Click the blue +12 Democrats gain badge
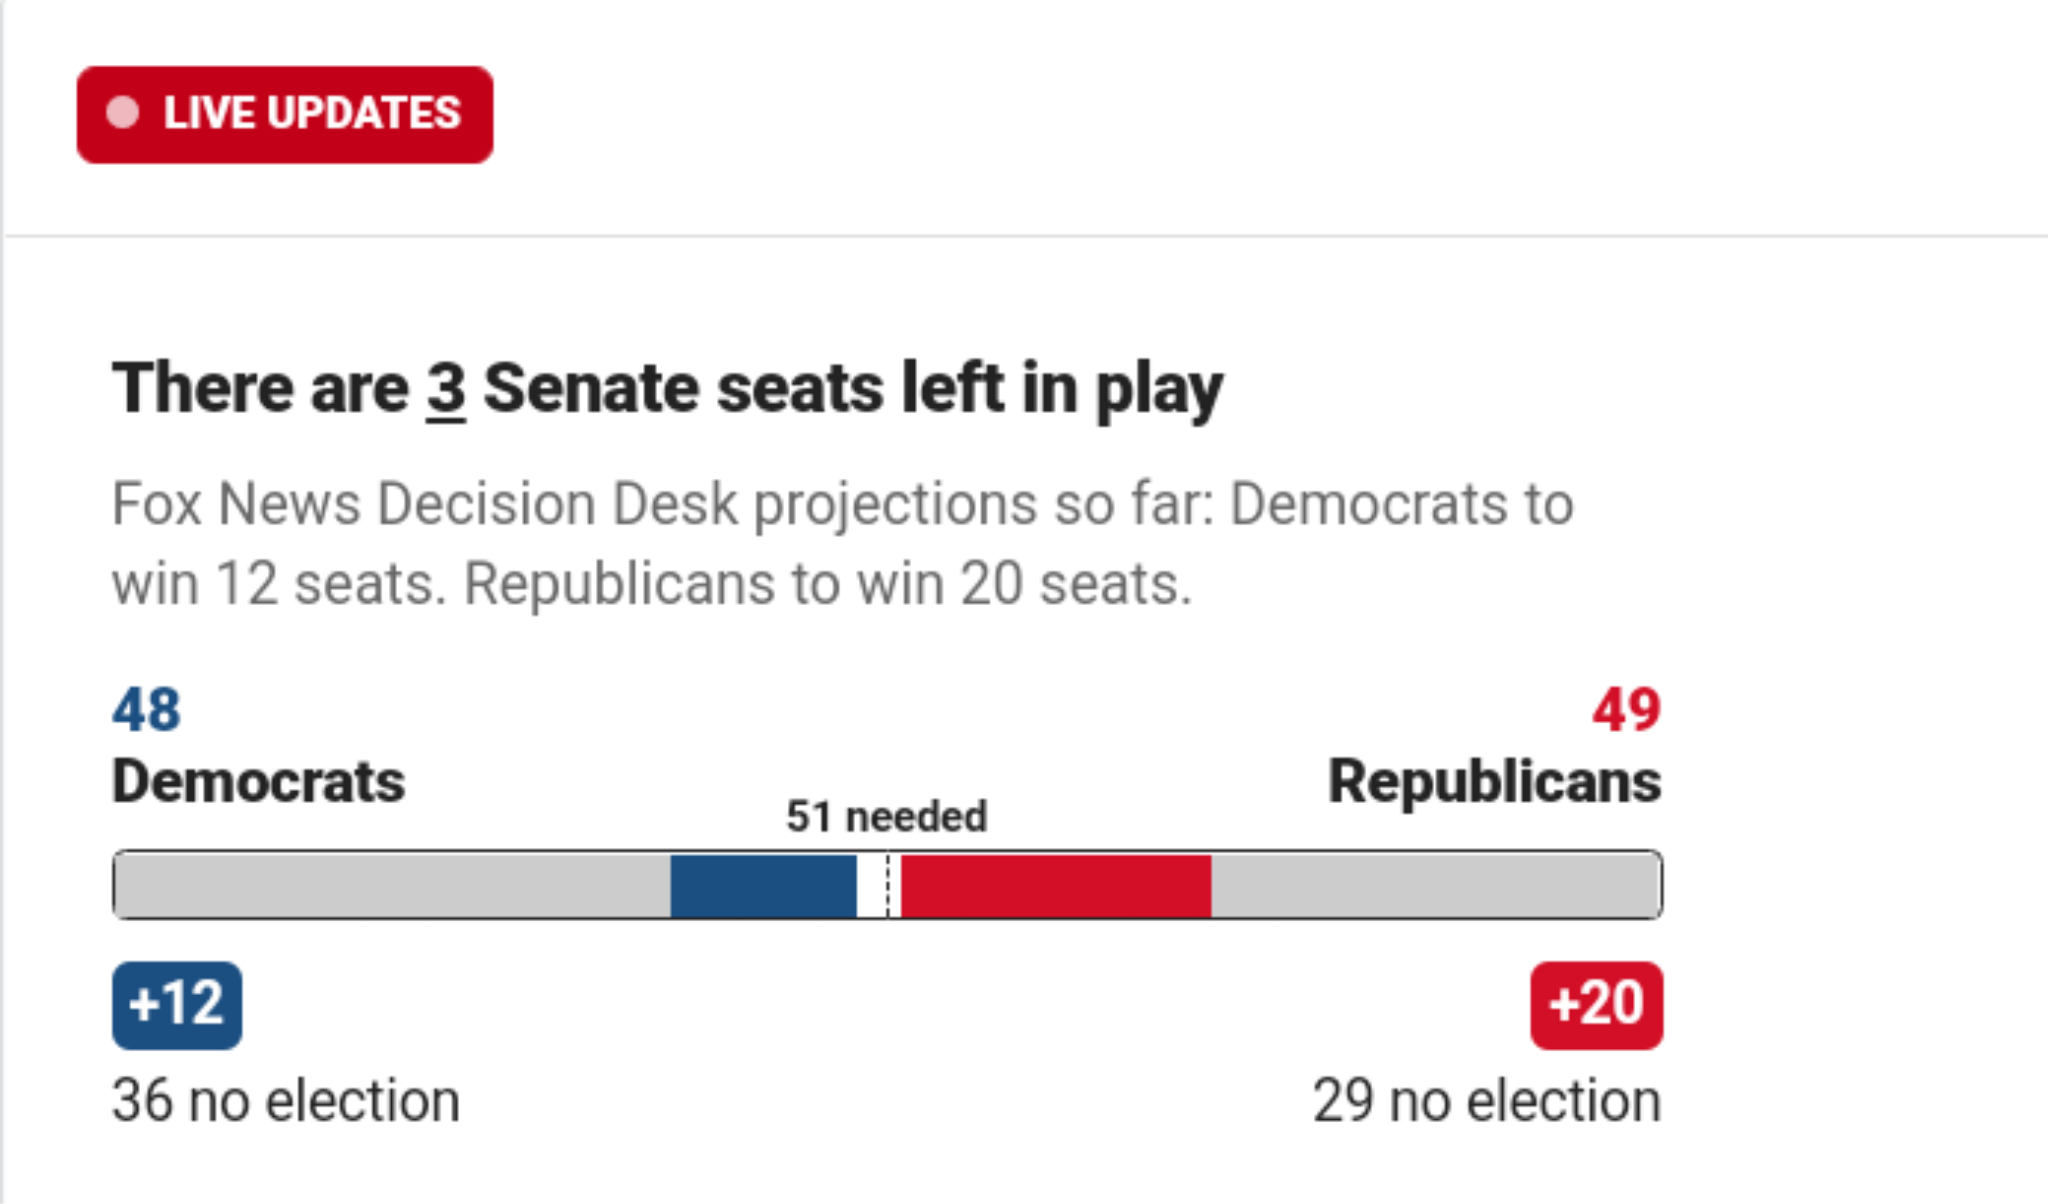The height and width of the screenshot is (1204, 2048). point(177,1005)
